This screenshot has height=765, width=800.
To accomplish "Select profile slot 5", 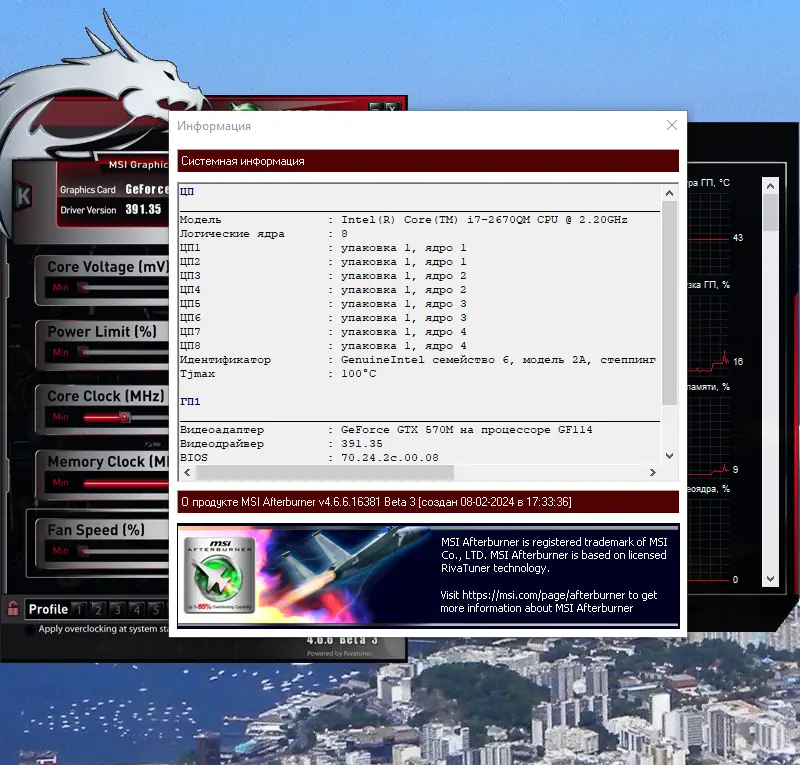I will [156, 609].
